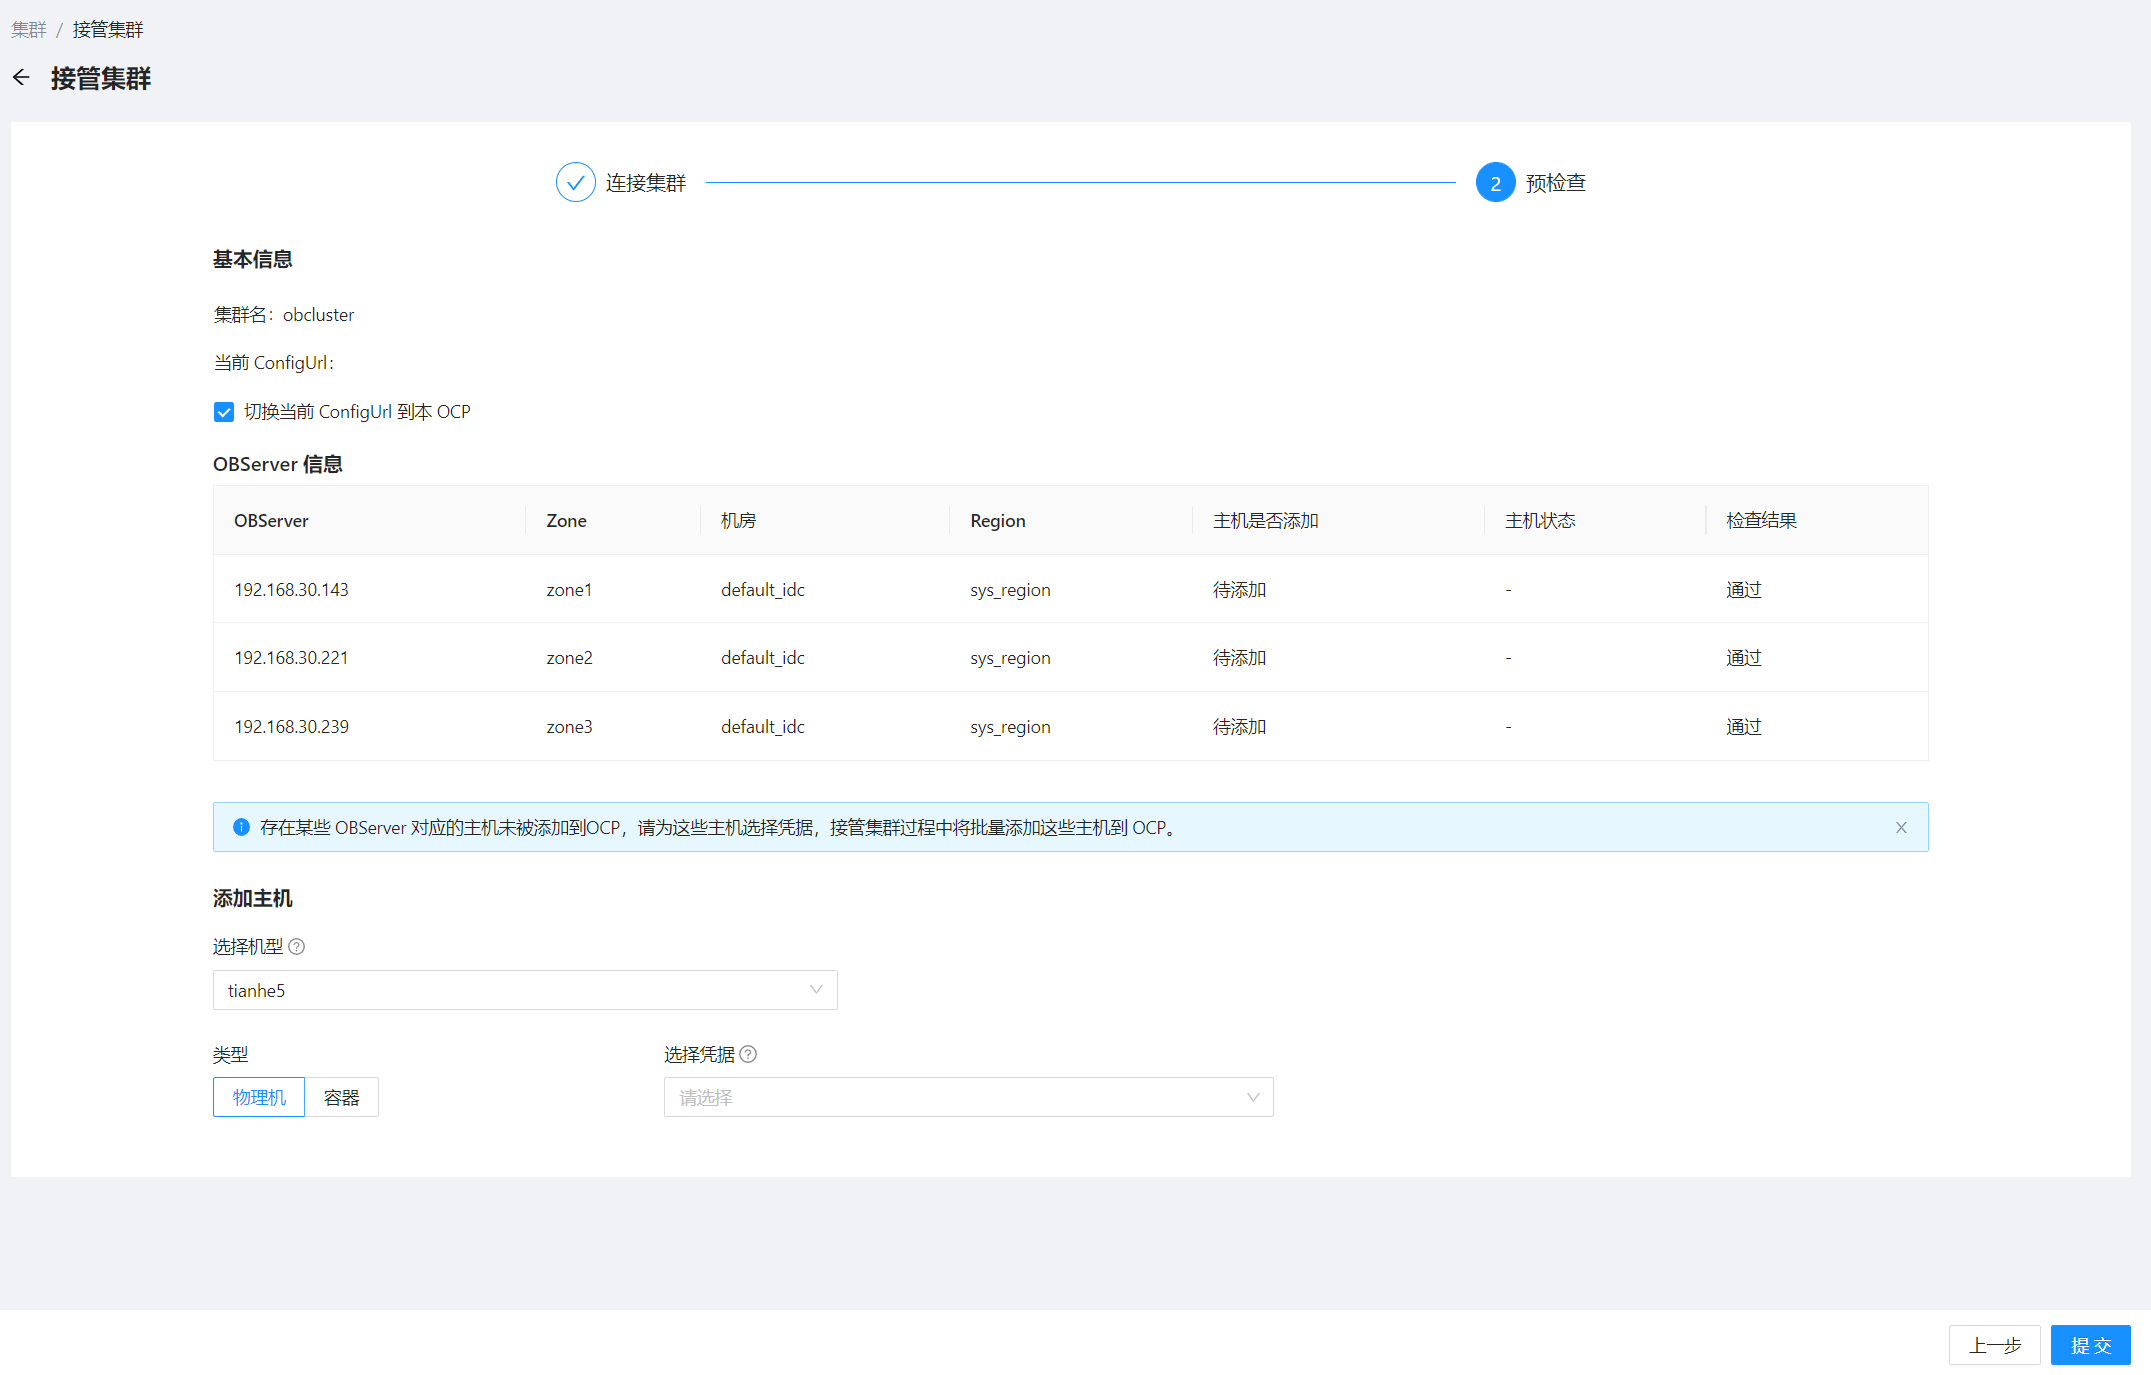This screenshot has height=1375, width=2151.
Task: Select 物理机 host type
Action: [x=259, y=1097]
